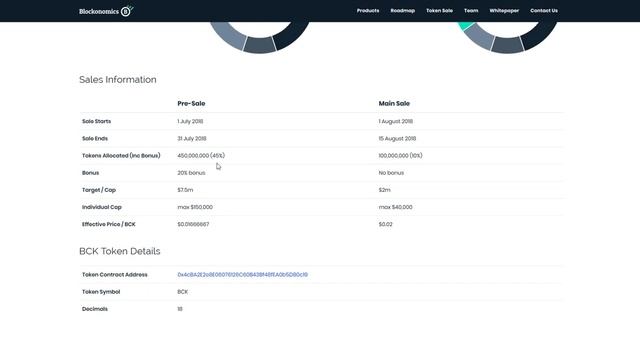Screen dimensions: 640x360
Task: Click the Bonus row label
Action: click(90, 173)
